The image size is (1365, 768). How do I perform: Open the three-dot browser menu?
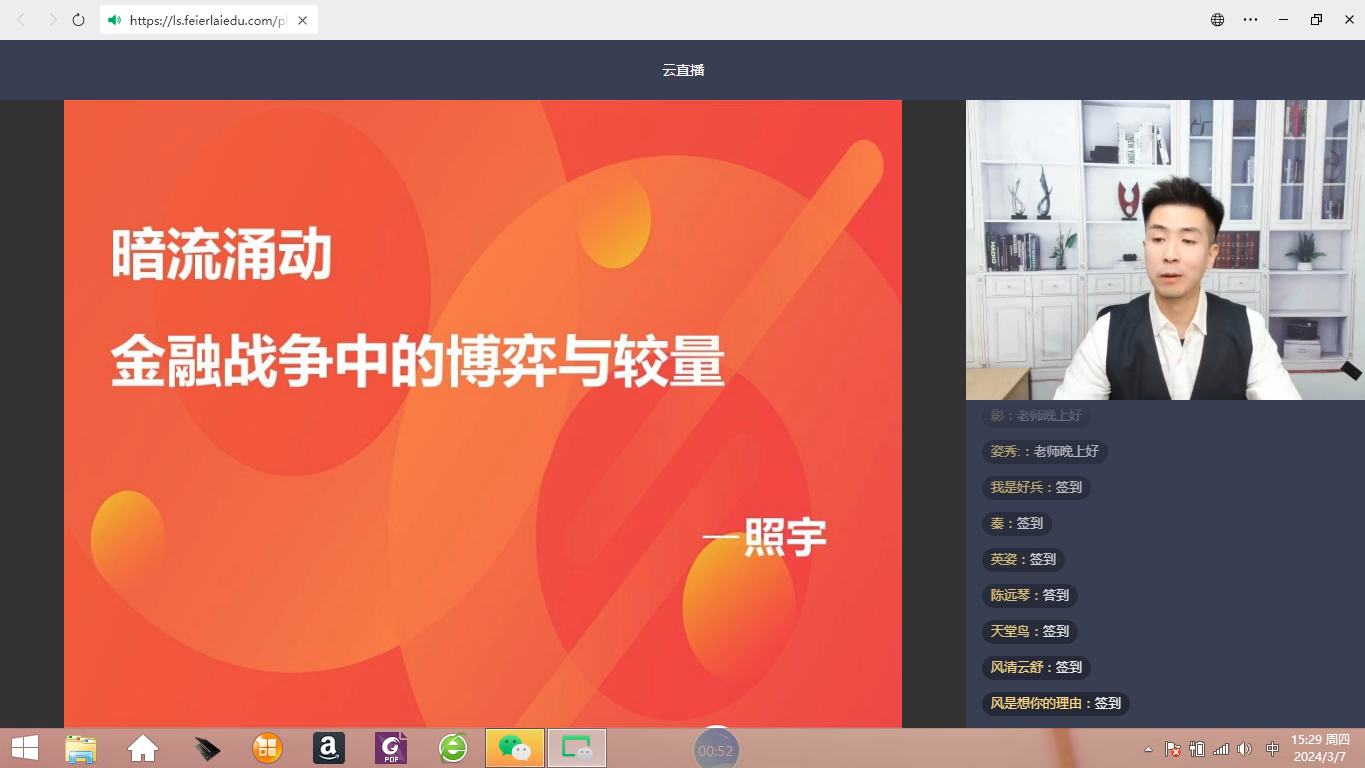(1250, 20)
